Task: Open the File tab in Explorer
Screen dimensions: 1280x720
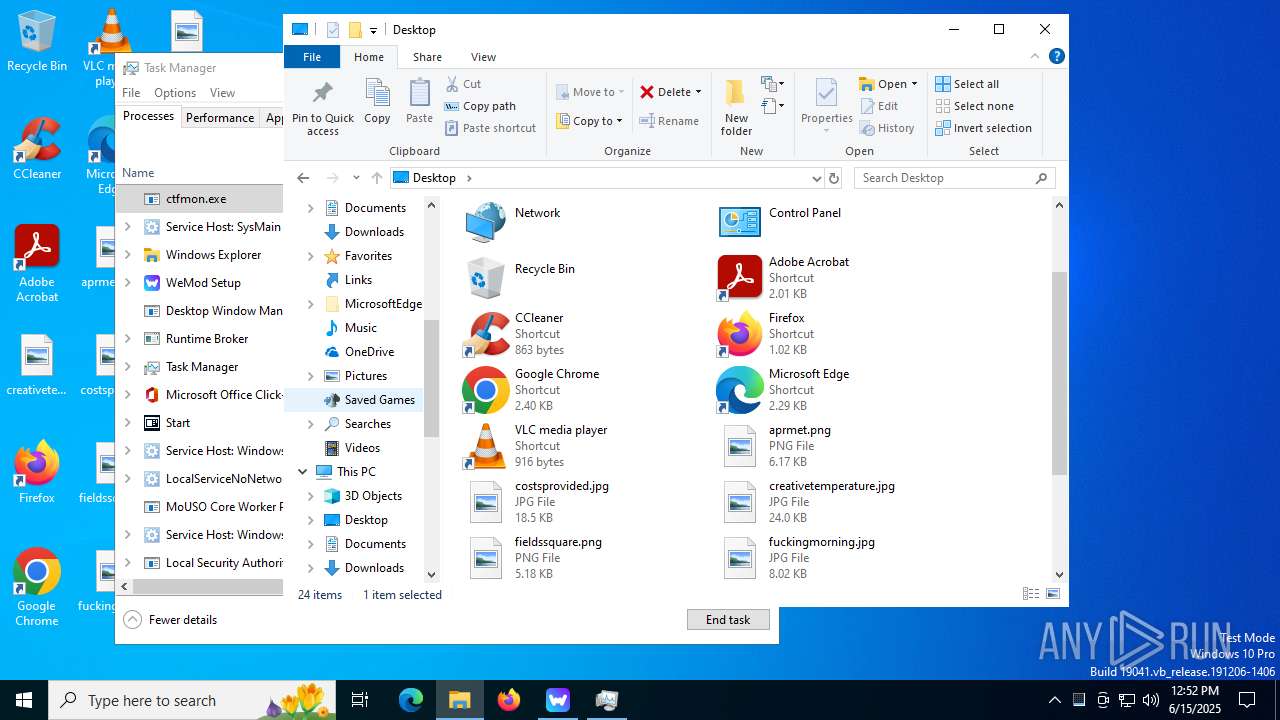Action: click(312, 57)
